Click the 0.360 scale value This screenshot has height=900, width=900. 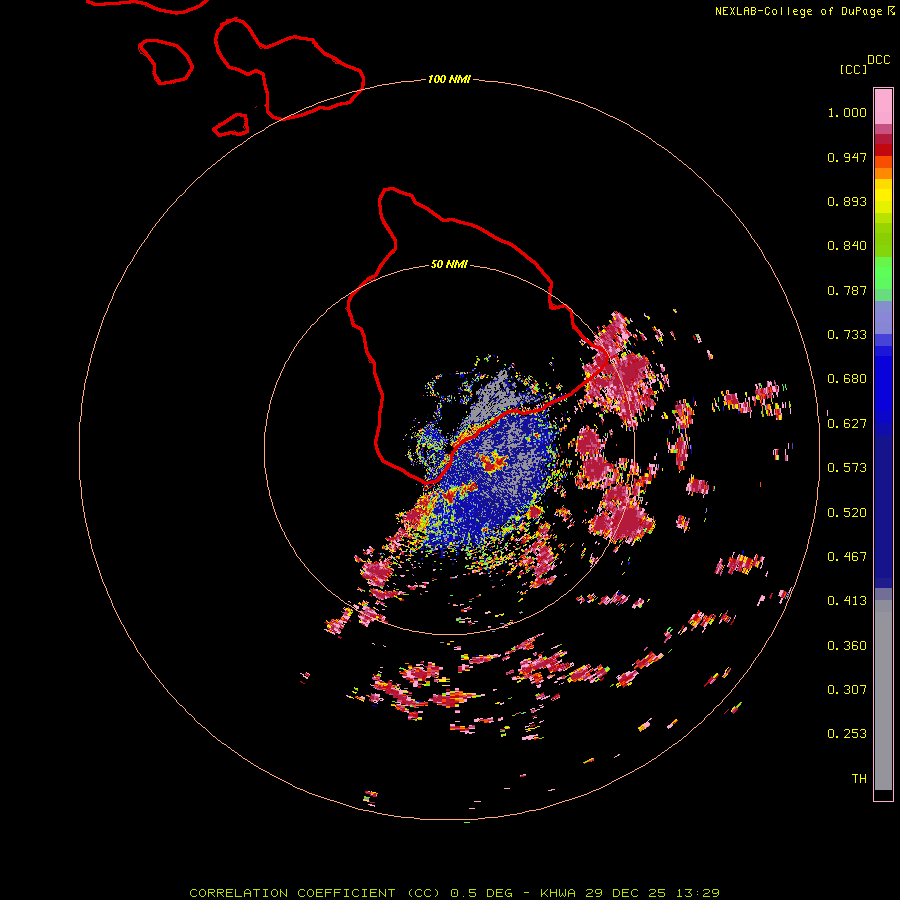tap(847, 646)
